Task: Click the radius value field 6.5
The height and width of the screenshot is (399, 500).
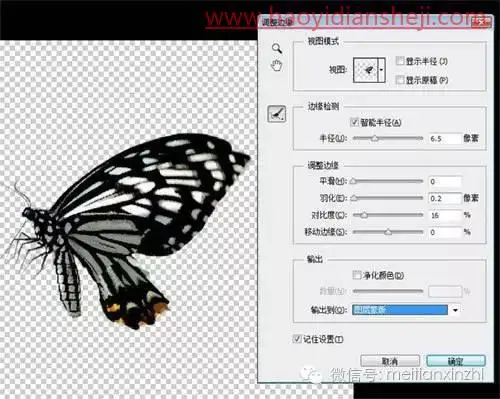Action: click(445, 138)
